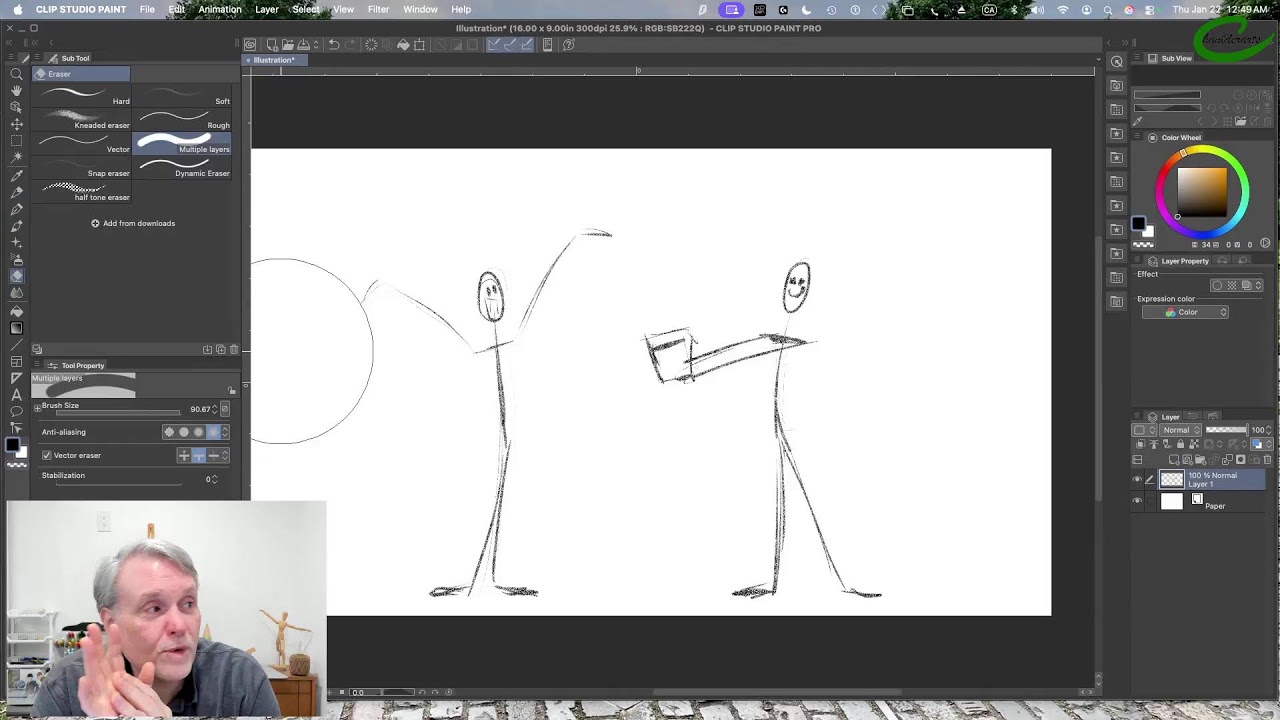This screenshot has height=720, width=1280.
Task: Adjust layer opacity 100 with its stepper
Action: click(x=1270, y=430)
